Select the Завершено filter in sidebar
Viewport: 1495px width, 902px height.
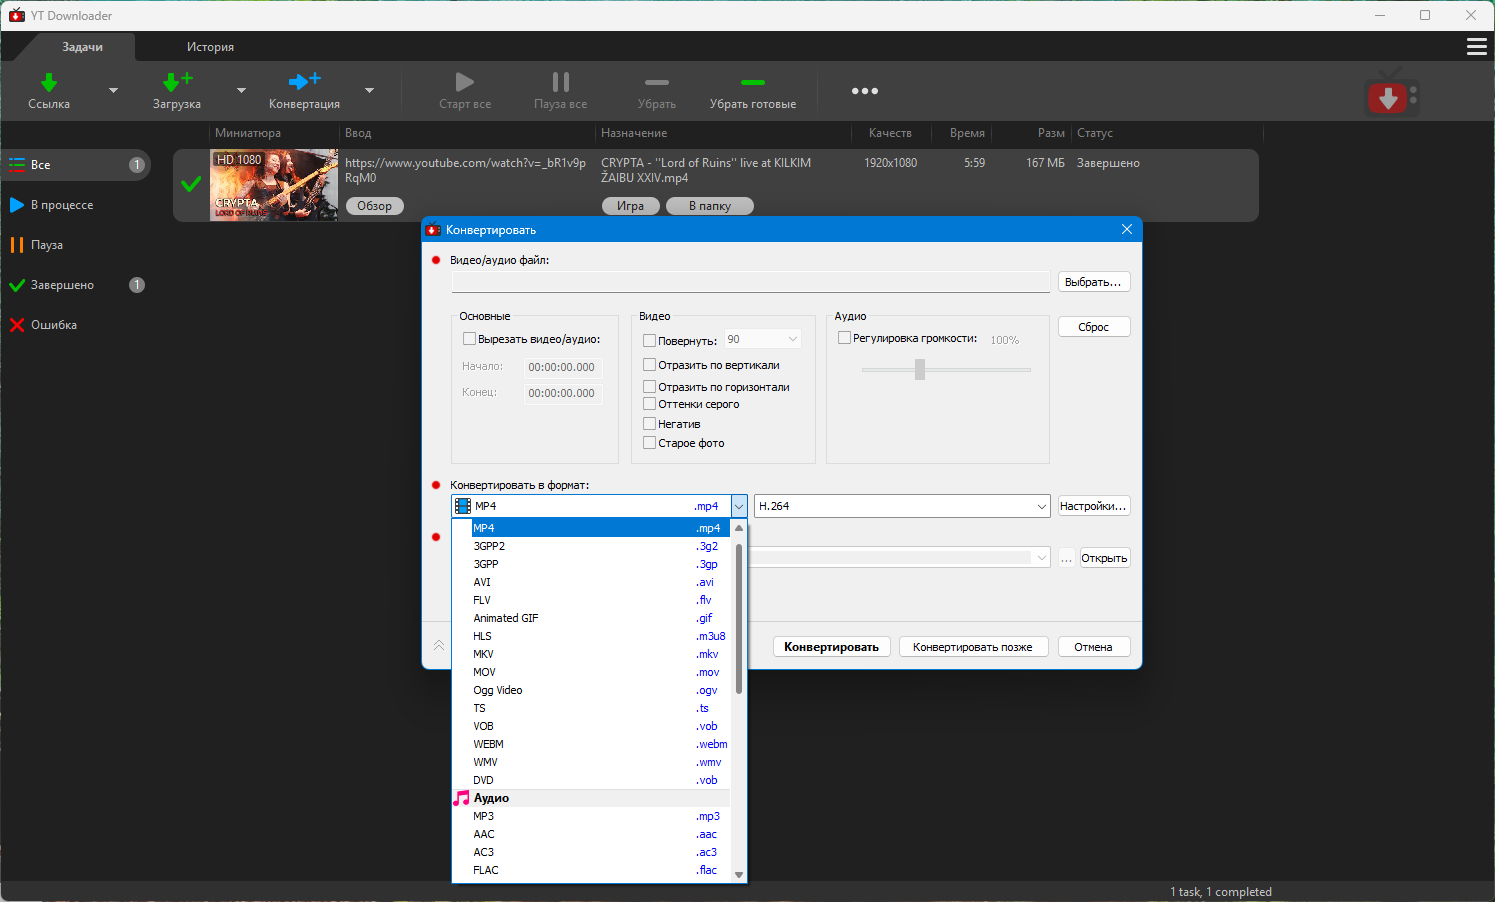(62, 285)
